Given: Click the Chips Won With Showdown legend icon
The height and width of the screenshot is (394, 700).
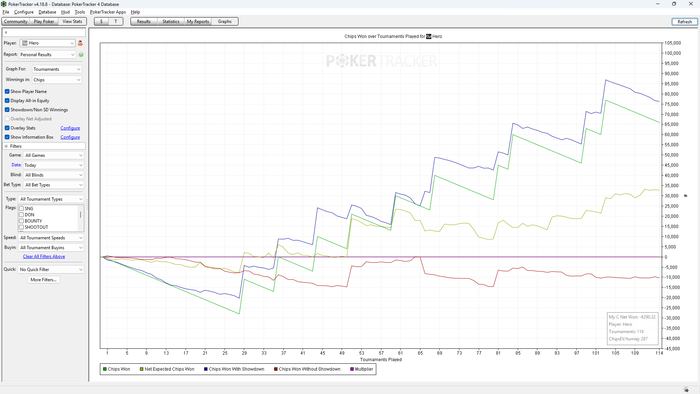Looking at the screenshot, I should [x=206, y=369].
